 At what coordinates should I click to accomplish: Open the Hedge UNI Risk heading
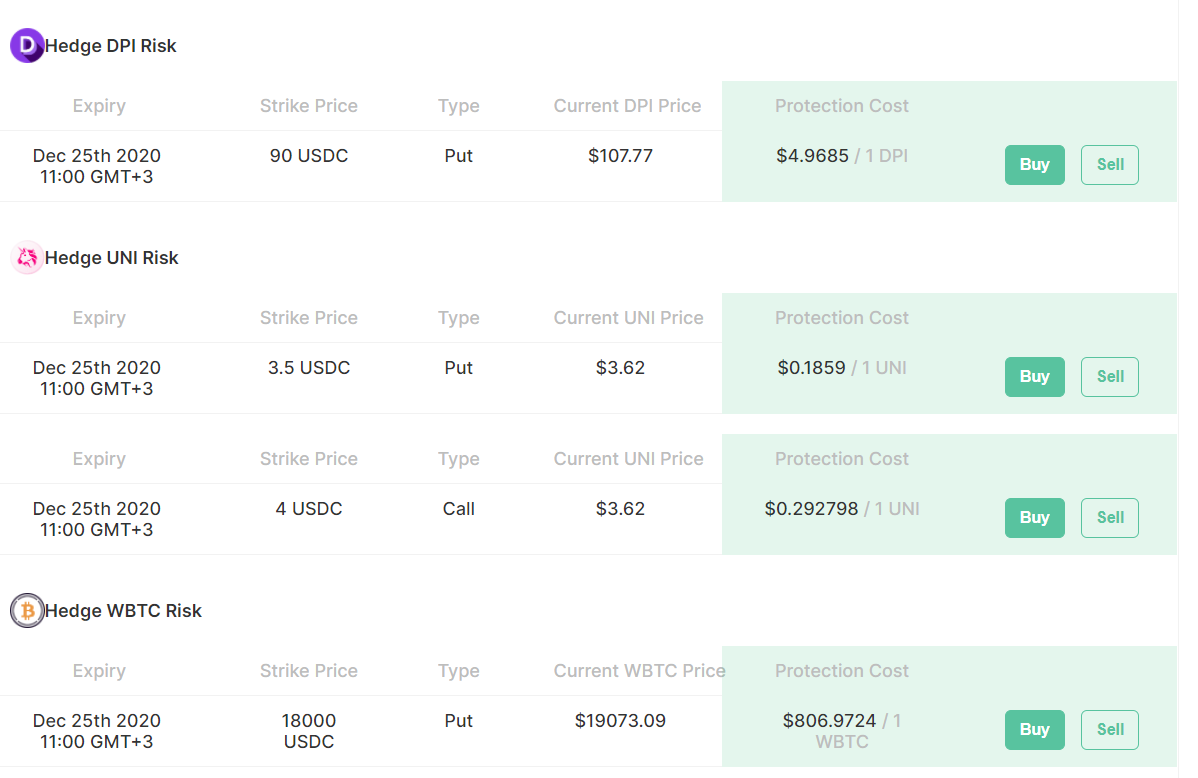pos(112,258)
